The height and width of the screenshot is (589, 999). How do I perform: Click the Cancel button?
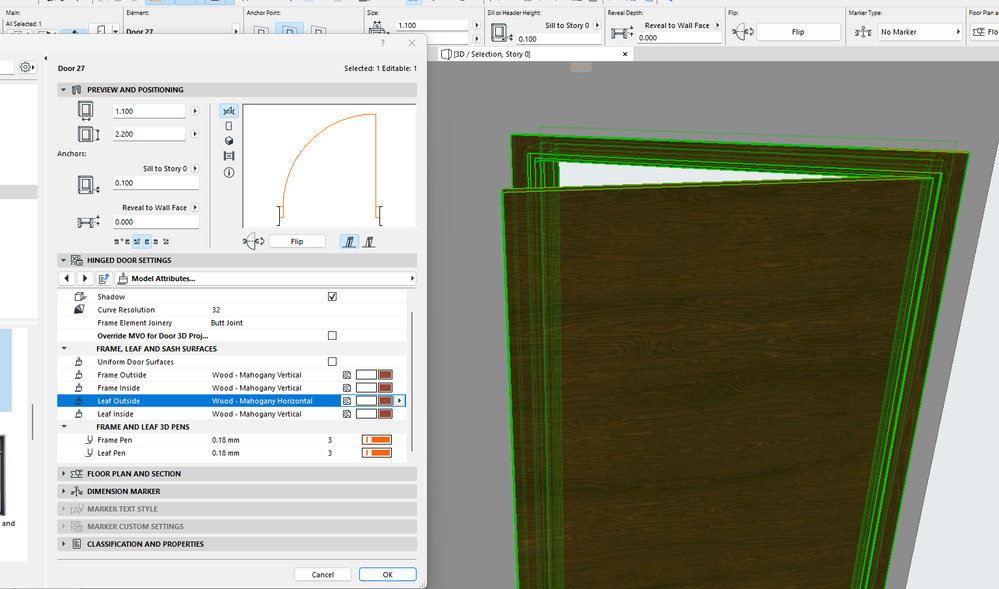322,575
